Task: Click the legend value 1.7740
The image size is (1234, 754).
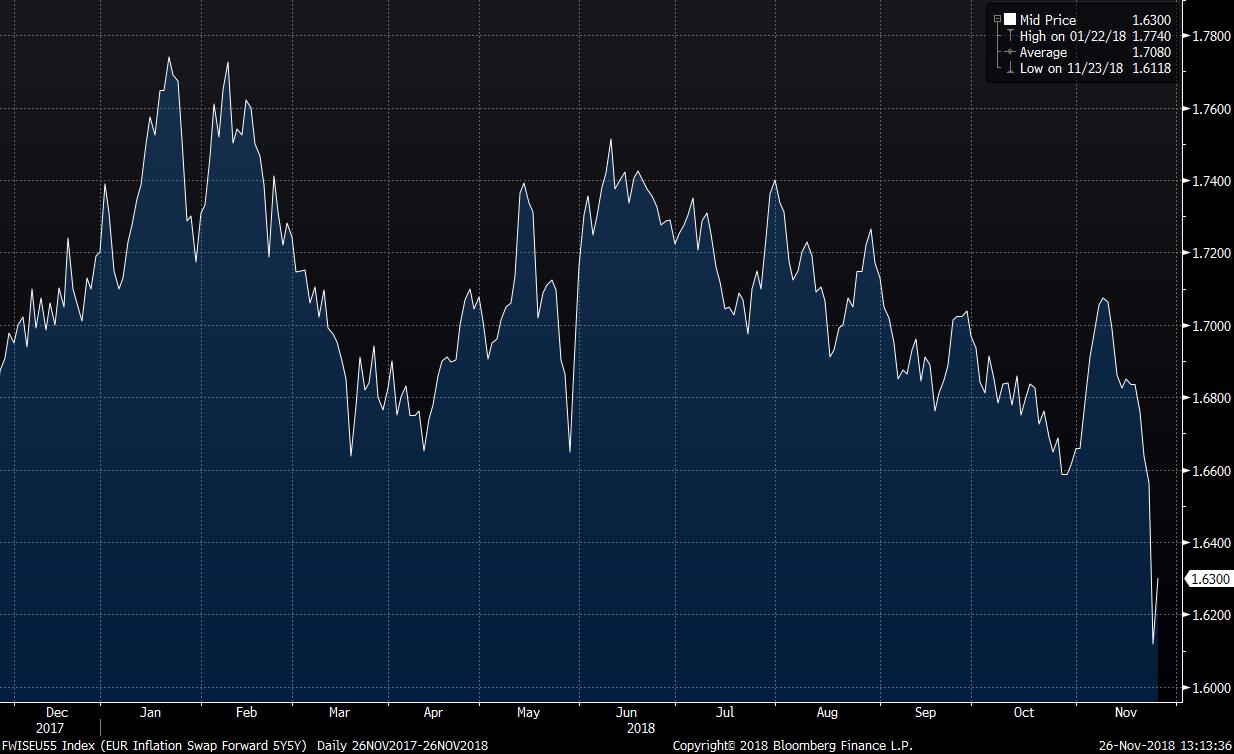Action: point(1151,36)
